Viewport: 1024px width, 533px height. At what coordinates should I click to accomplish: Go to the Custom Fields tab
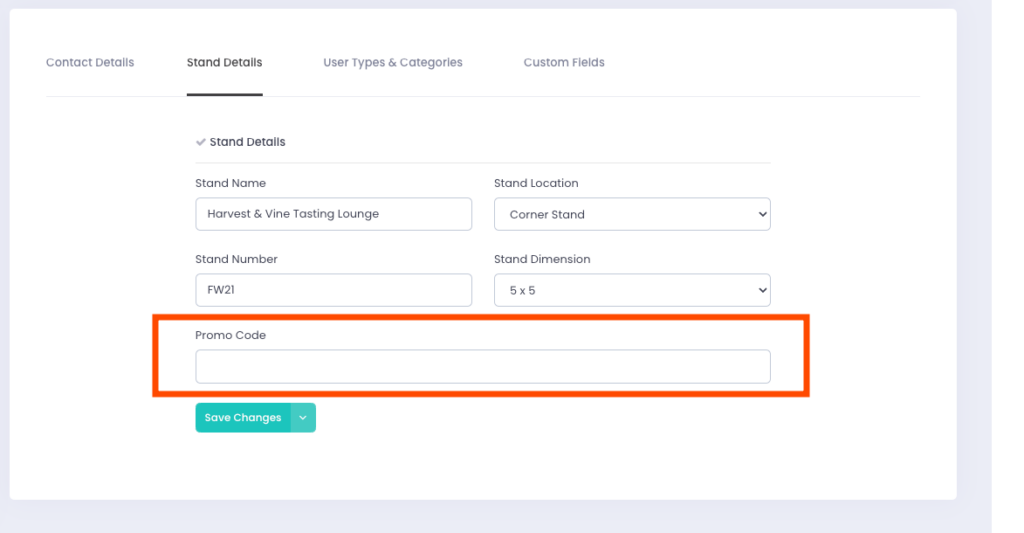(x=564, y=62)
